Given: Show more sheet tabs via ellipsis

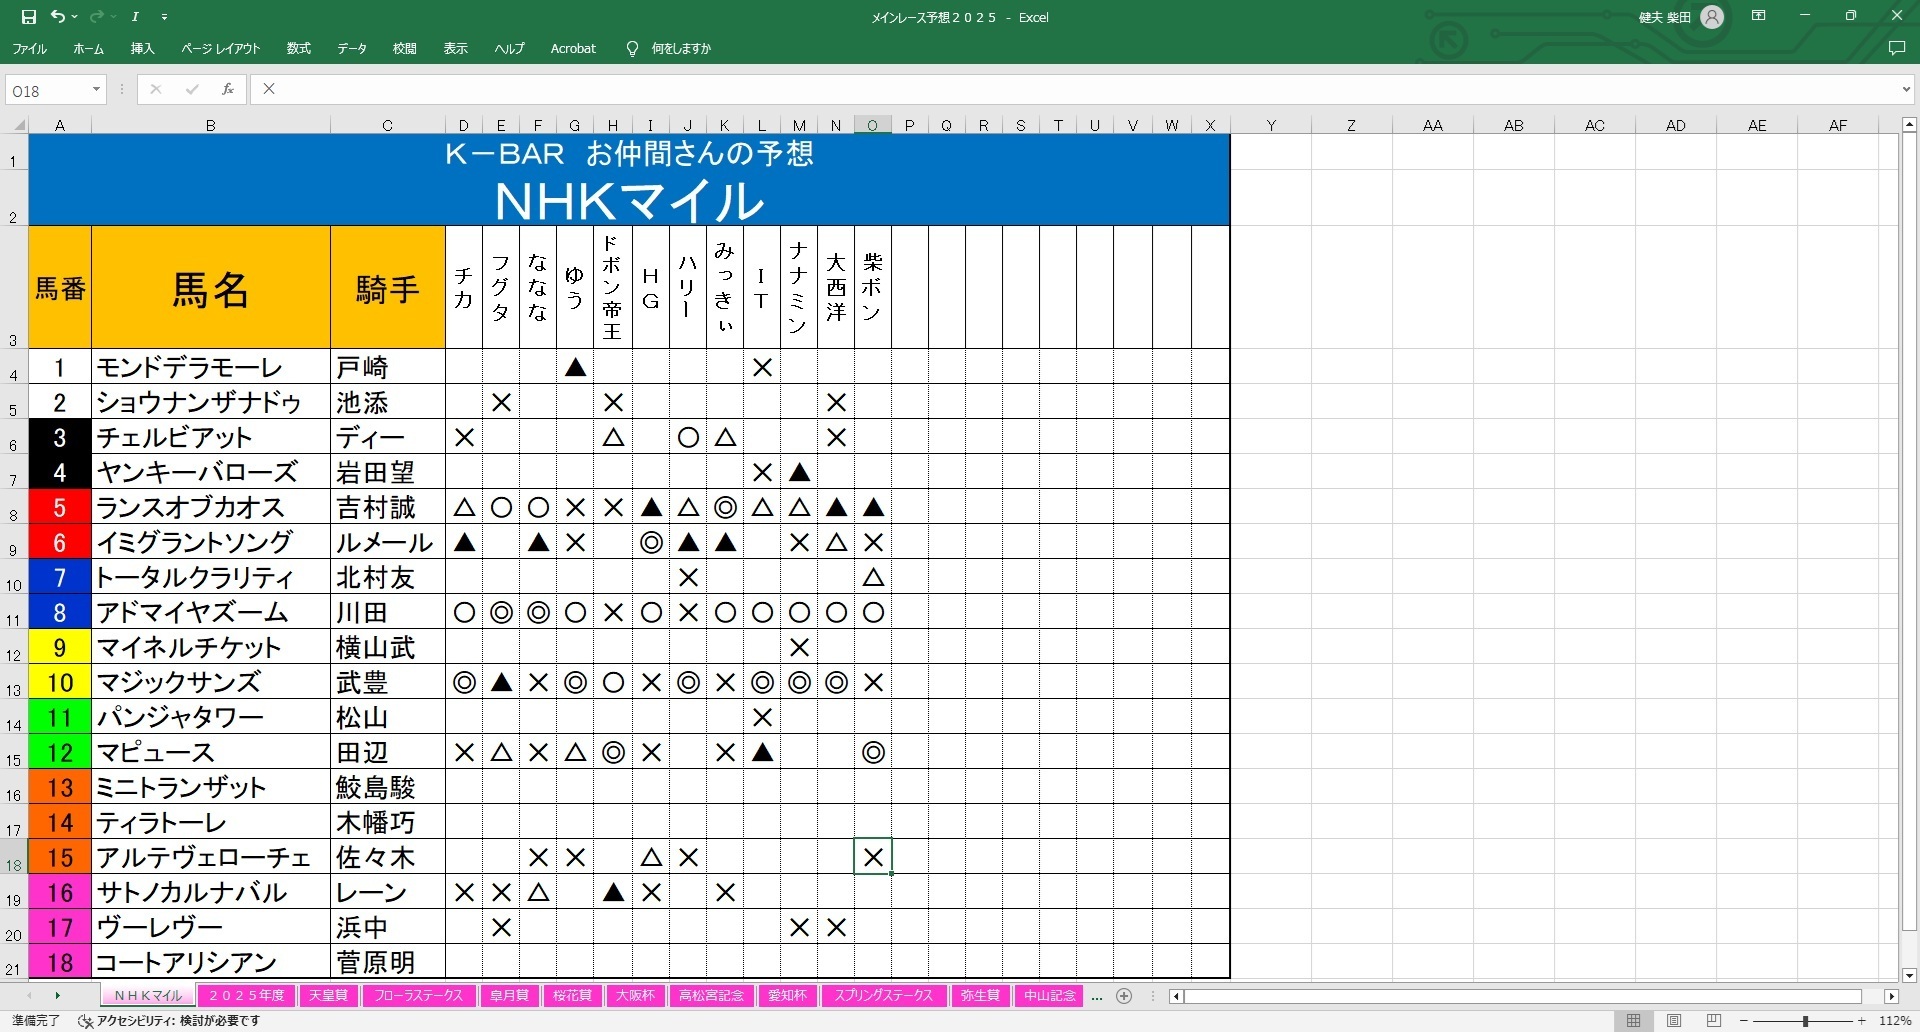Looking at the screenshot, I should pos(1097,996).
